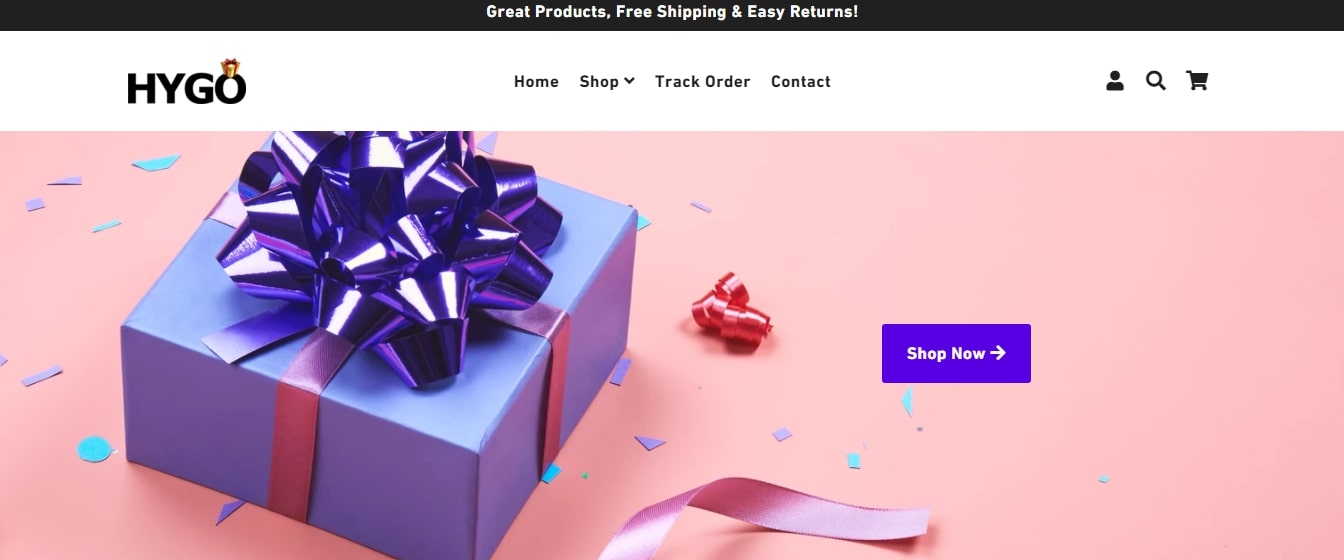The width and height of the screenshot is (1344, 560).
Task: Click the red curled ribbon
Action: [732, 310]
